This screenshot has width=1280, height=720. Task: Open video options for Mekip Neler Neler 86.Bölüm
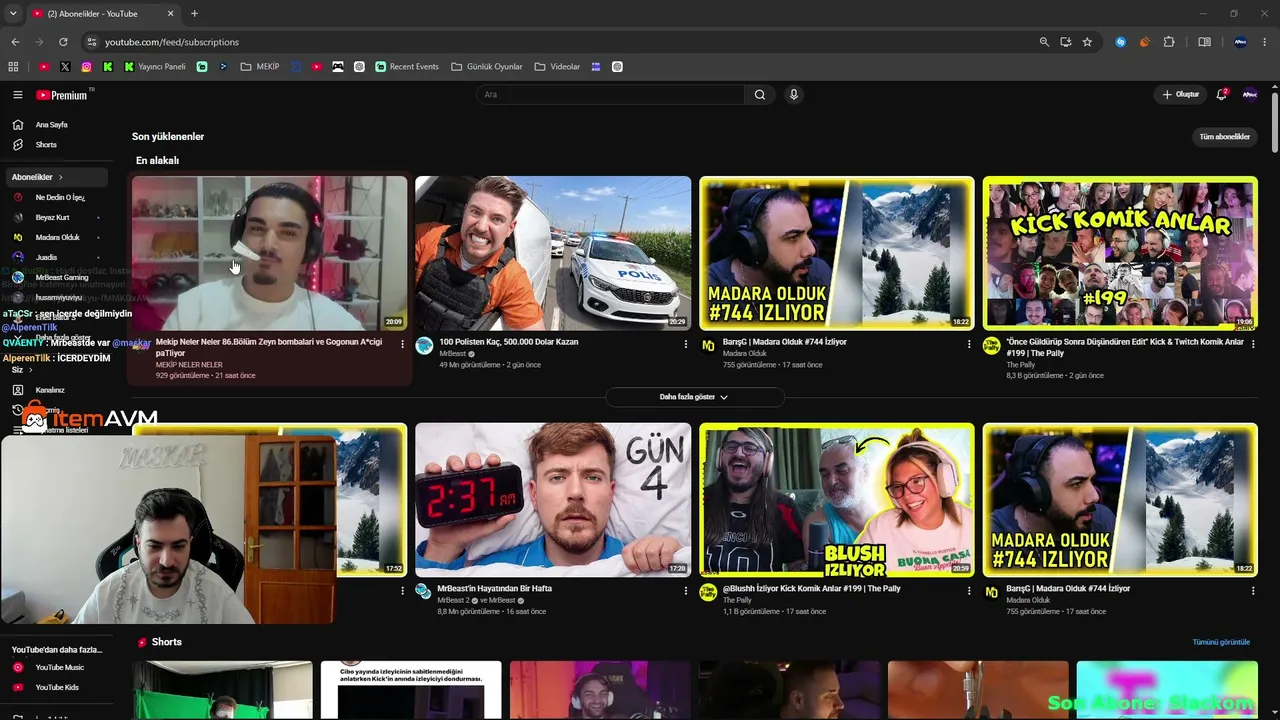click(x=403, y=344)
